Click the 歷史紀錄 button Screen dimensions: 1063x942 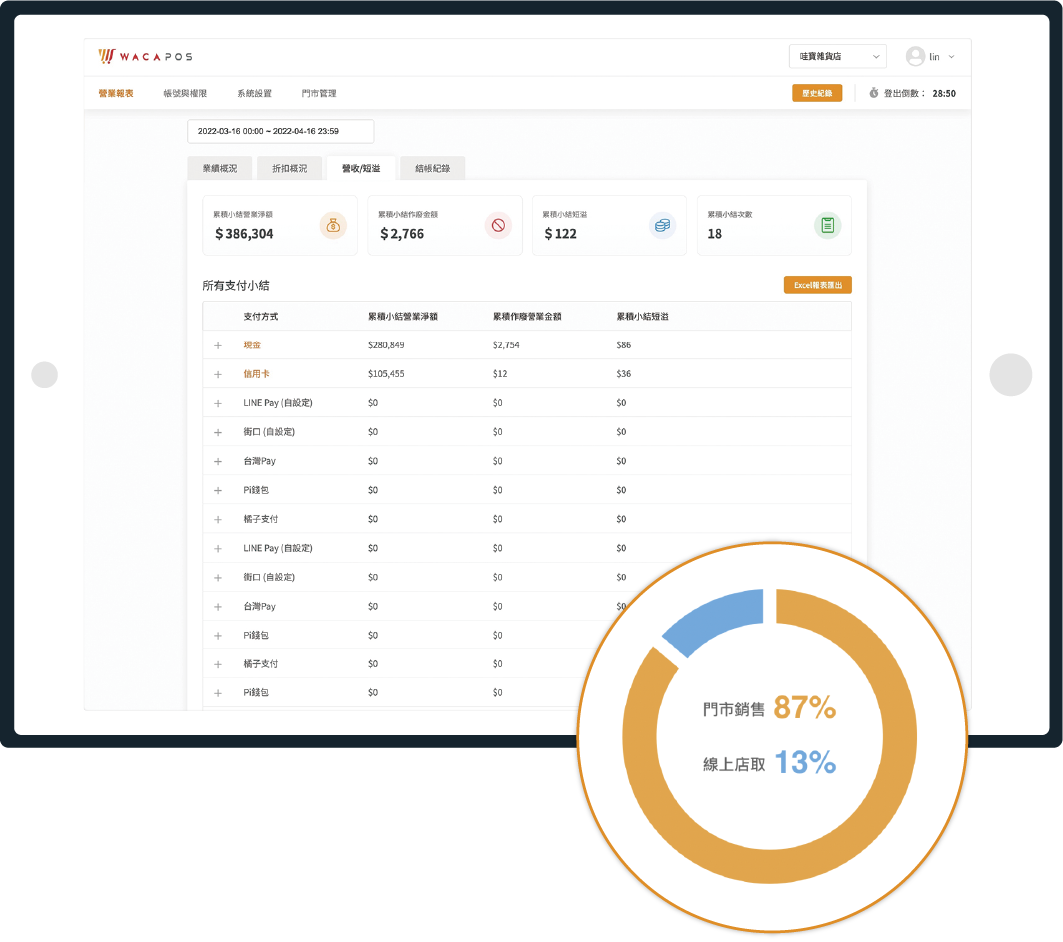817,93
